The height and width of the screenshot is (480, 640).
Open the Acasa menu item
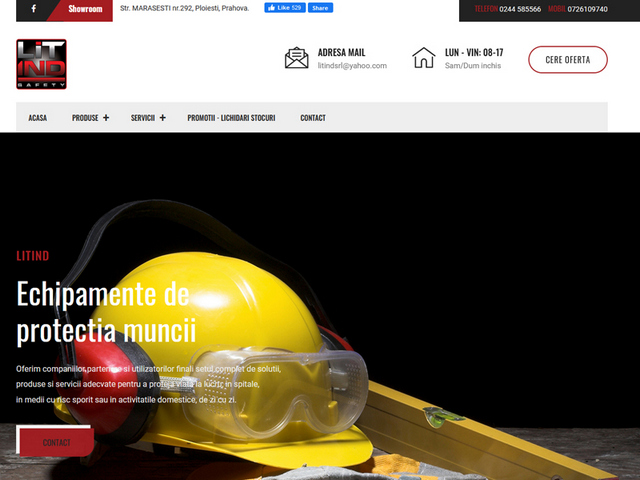38,118
